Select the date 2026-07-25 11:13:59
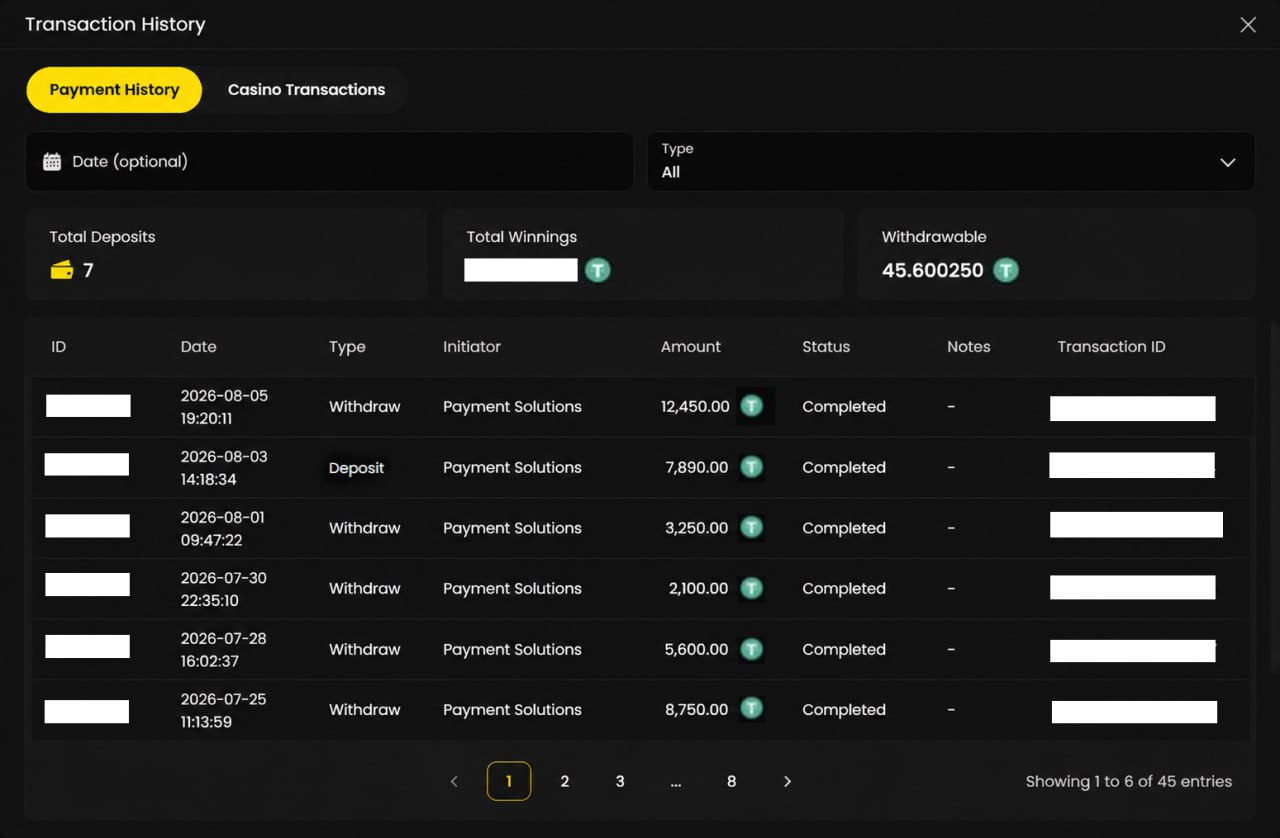The height and width of the screenshot is (838, 1280). (224, 710)
